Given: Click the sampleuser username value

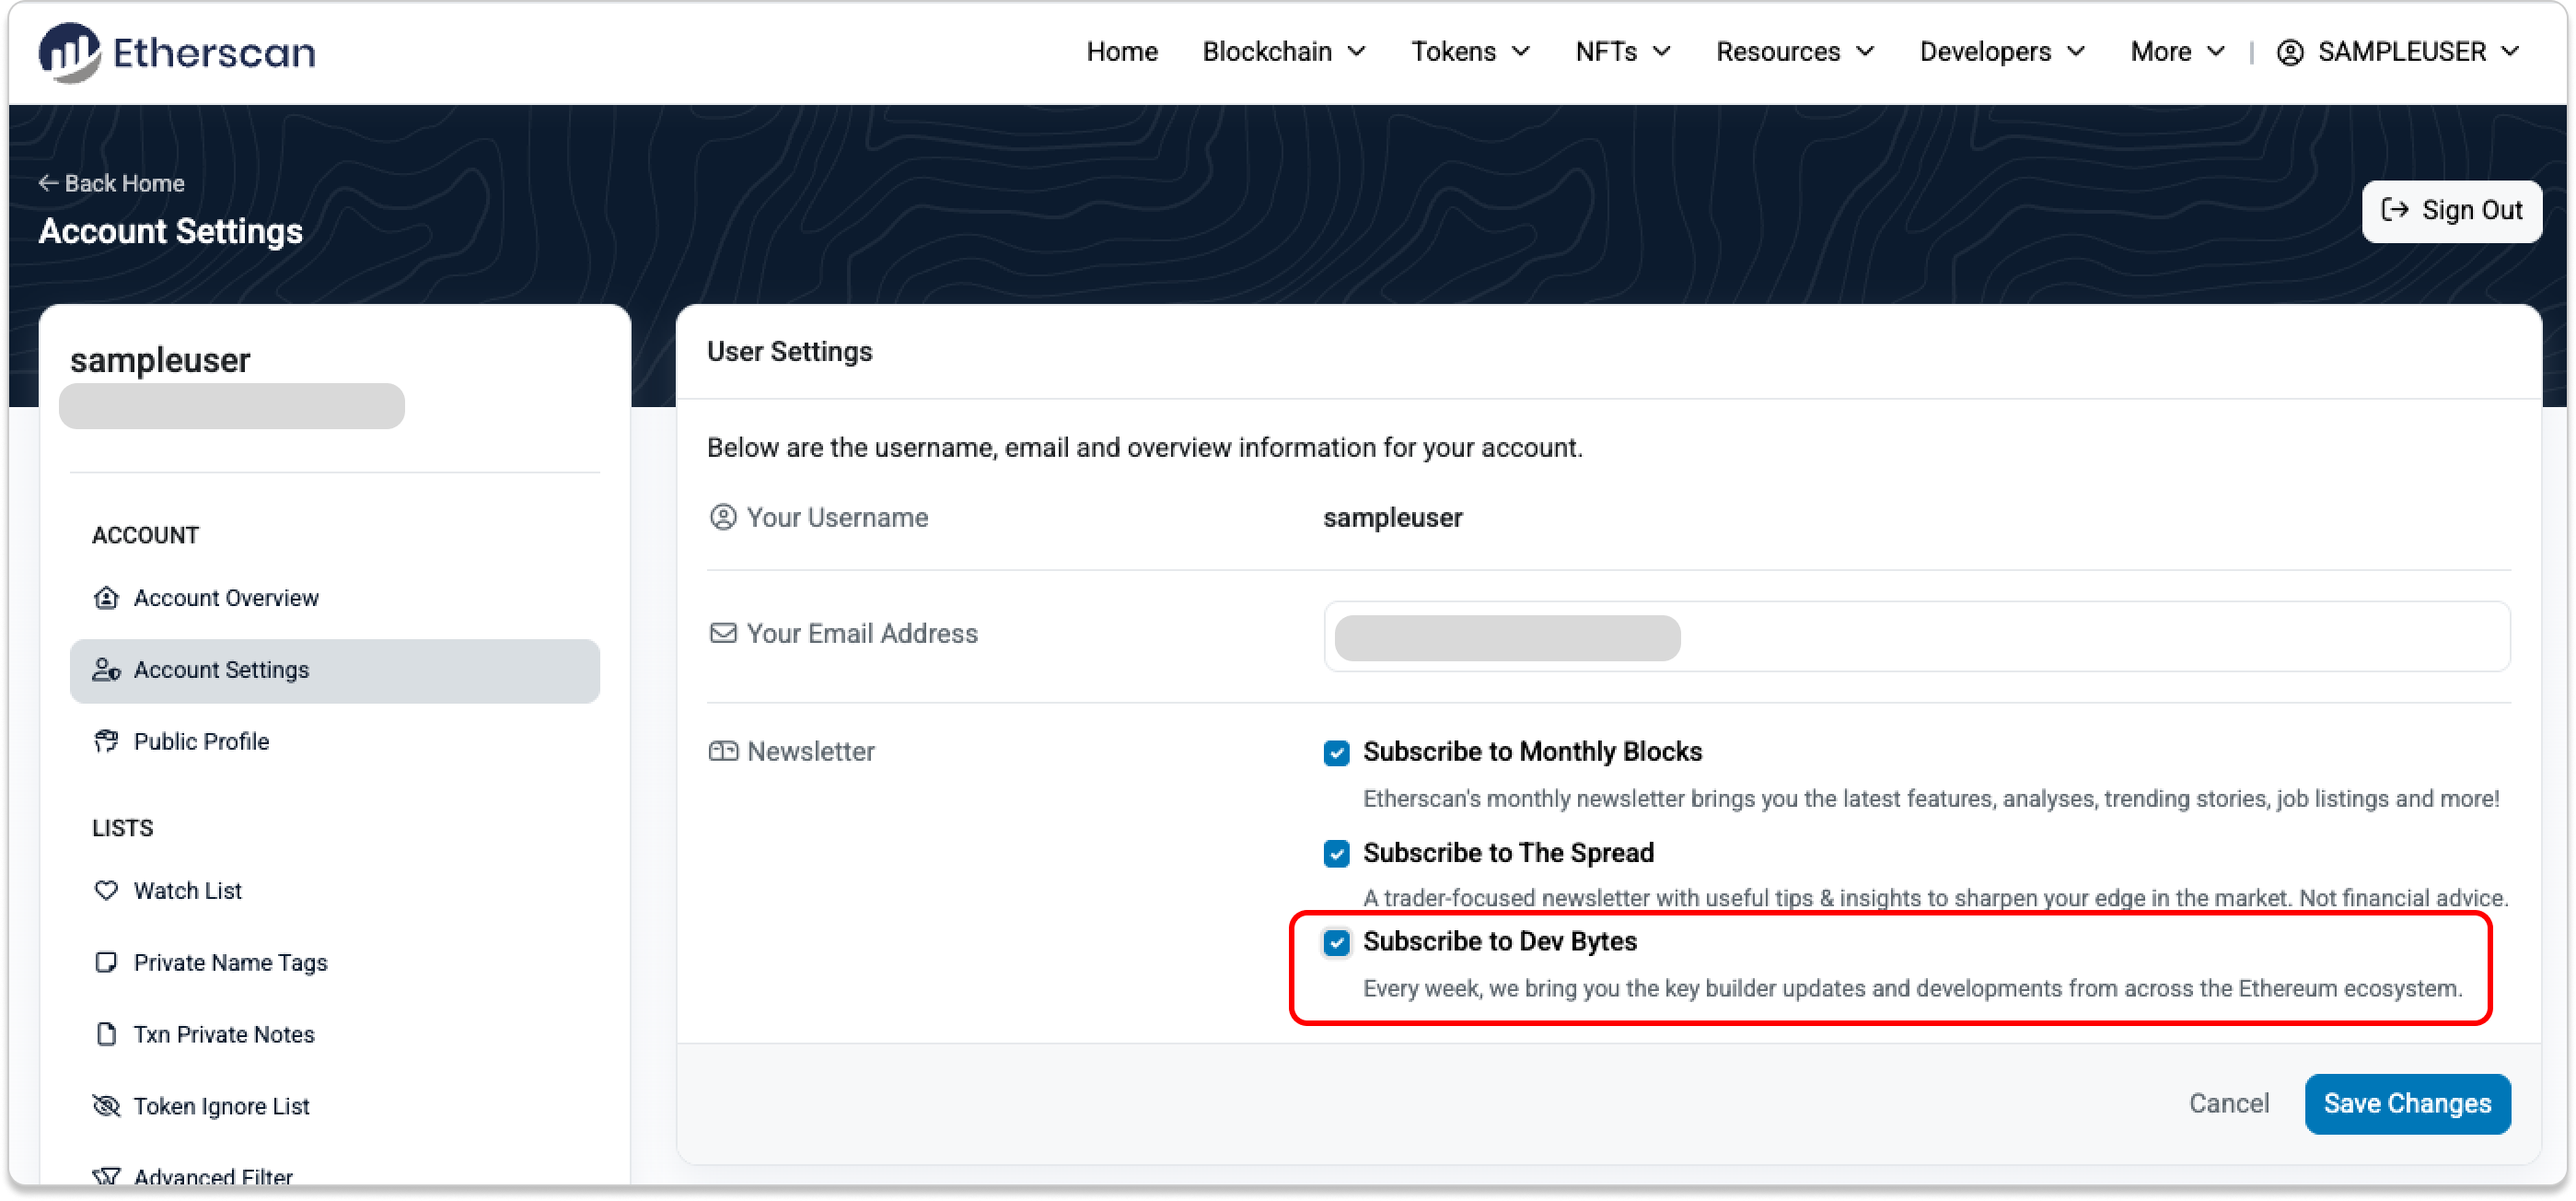Looking at the screenshot, I should click(1392, 518).
